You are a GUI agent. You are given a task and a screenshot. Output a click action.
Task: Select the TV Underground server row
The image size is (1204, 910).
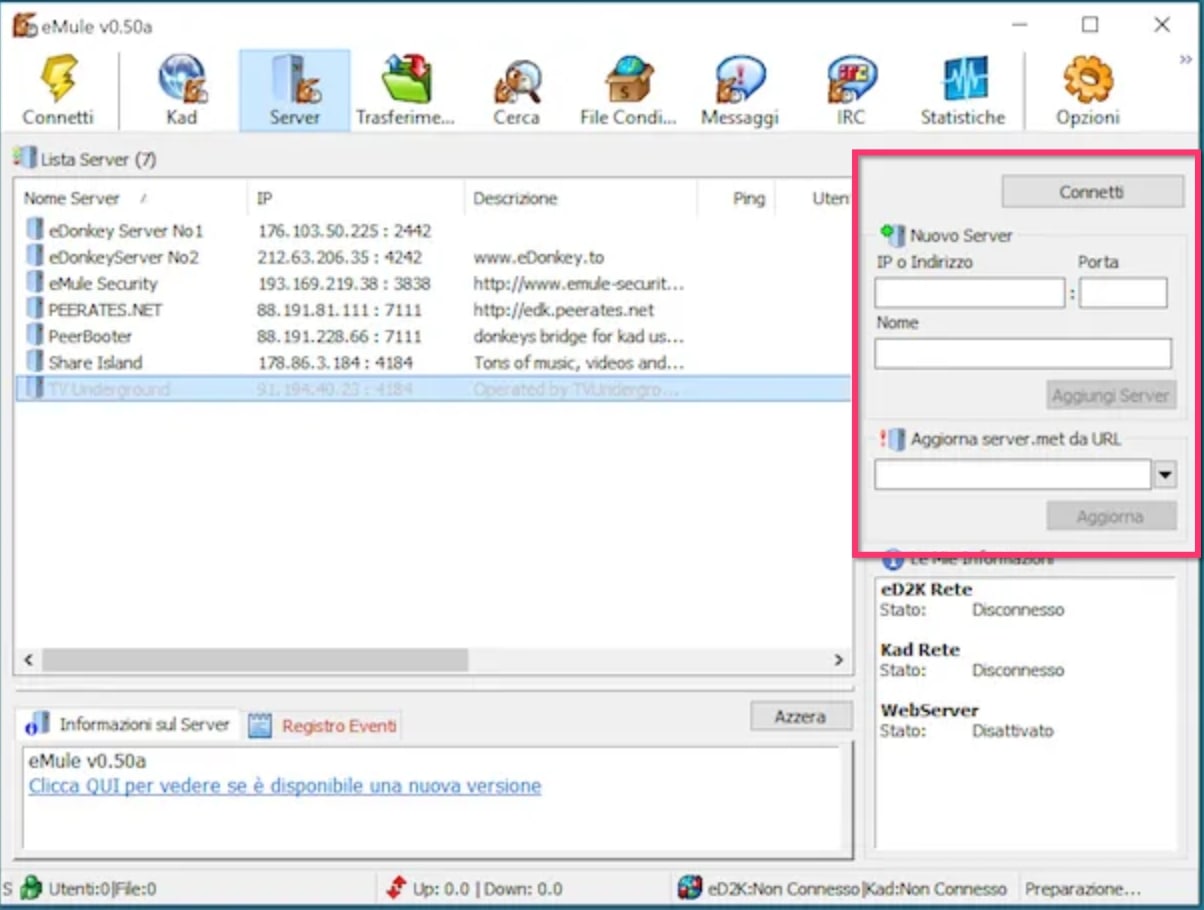(433, 389)
